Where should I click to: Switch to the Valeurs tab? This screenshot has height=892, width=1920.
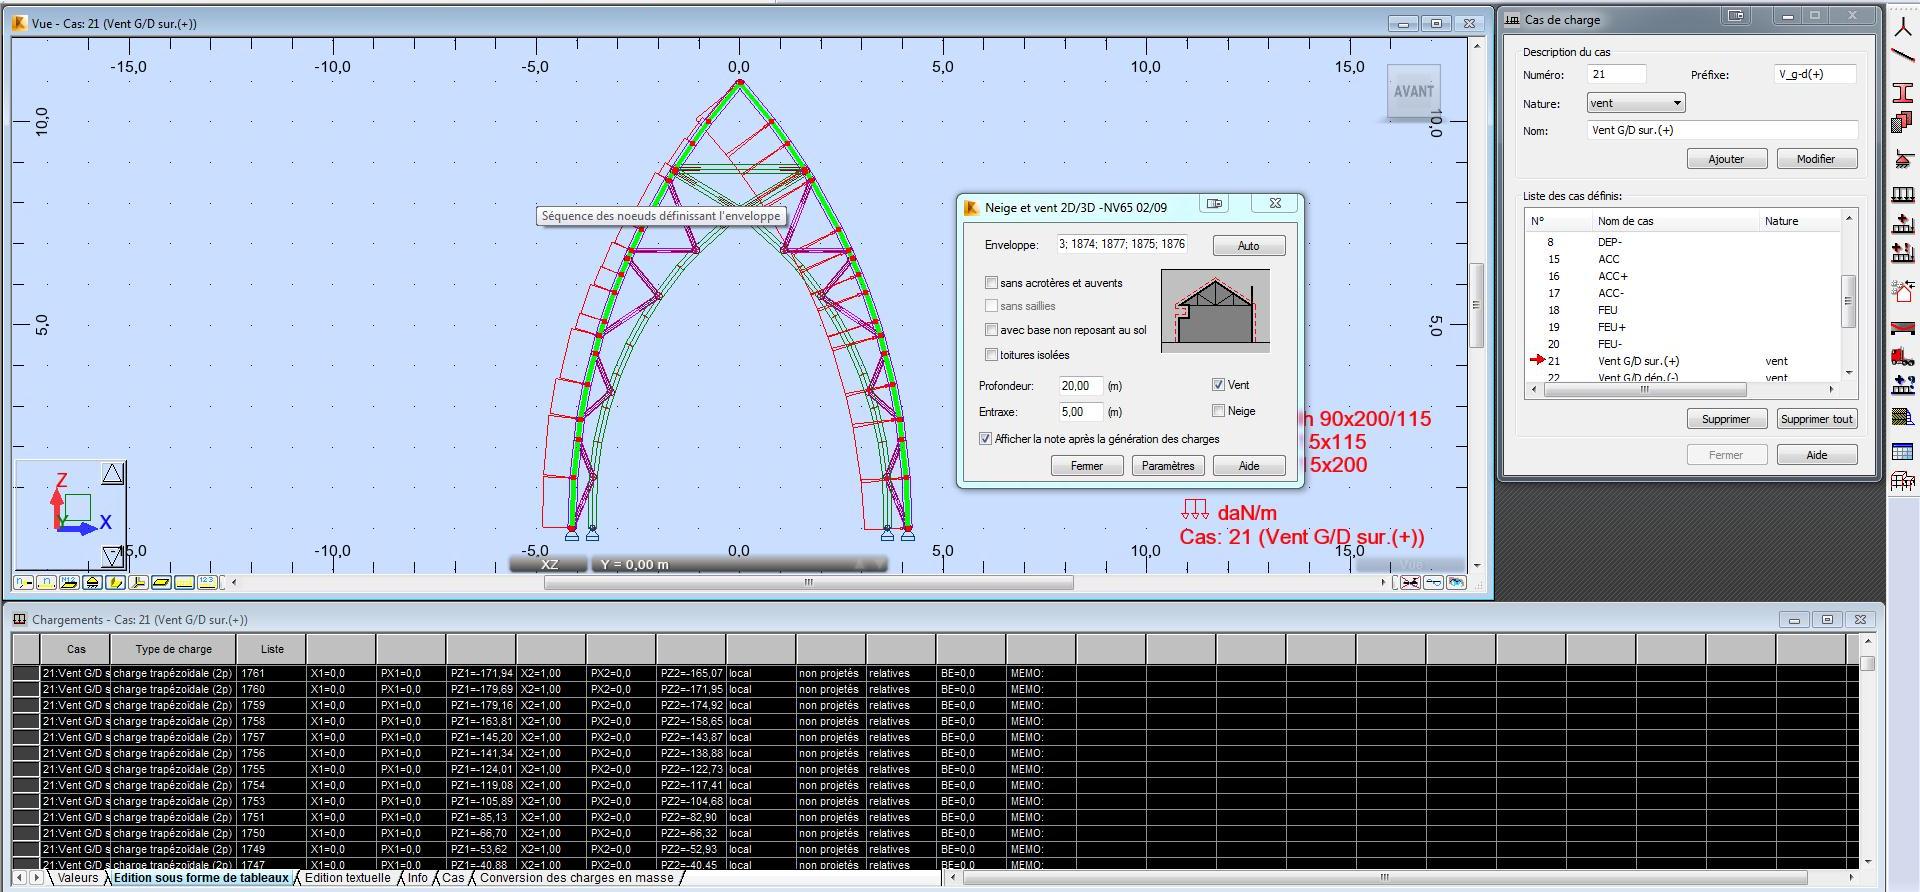pyautogui.click(x=77, y=878)
